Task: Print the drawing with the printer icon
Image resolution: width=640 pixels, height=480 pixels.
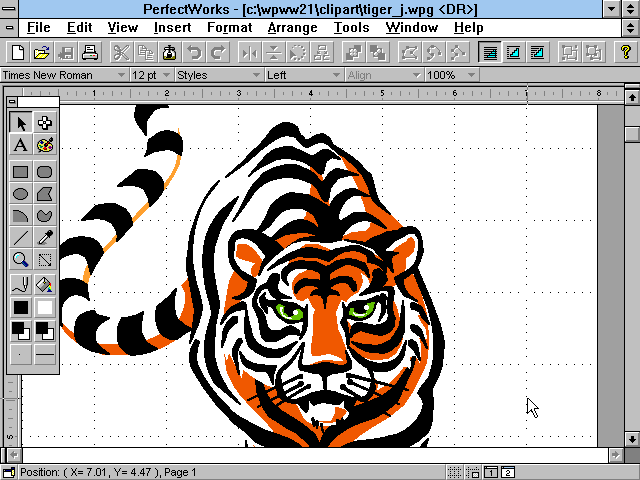Action: 89,53
